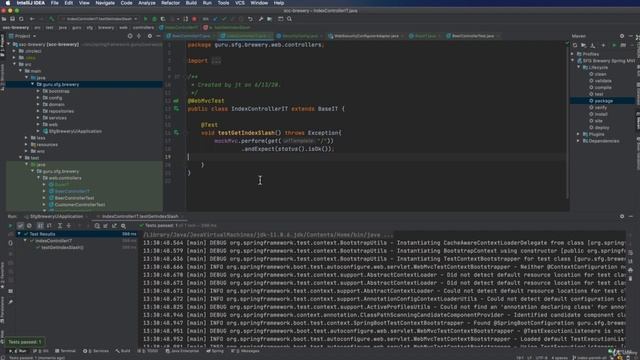
Task: Open the Project panel gear settings
Action: click(149, 36)
